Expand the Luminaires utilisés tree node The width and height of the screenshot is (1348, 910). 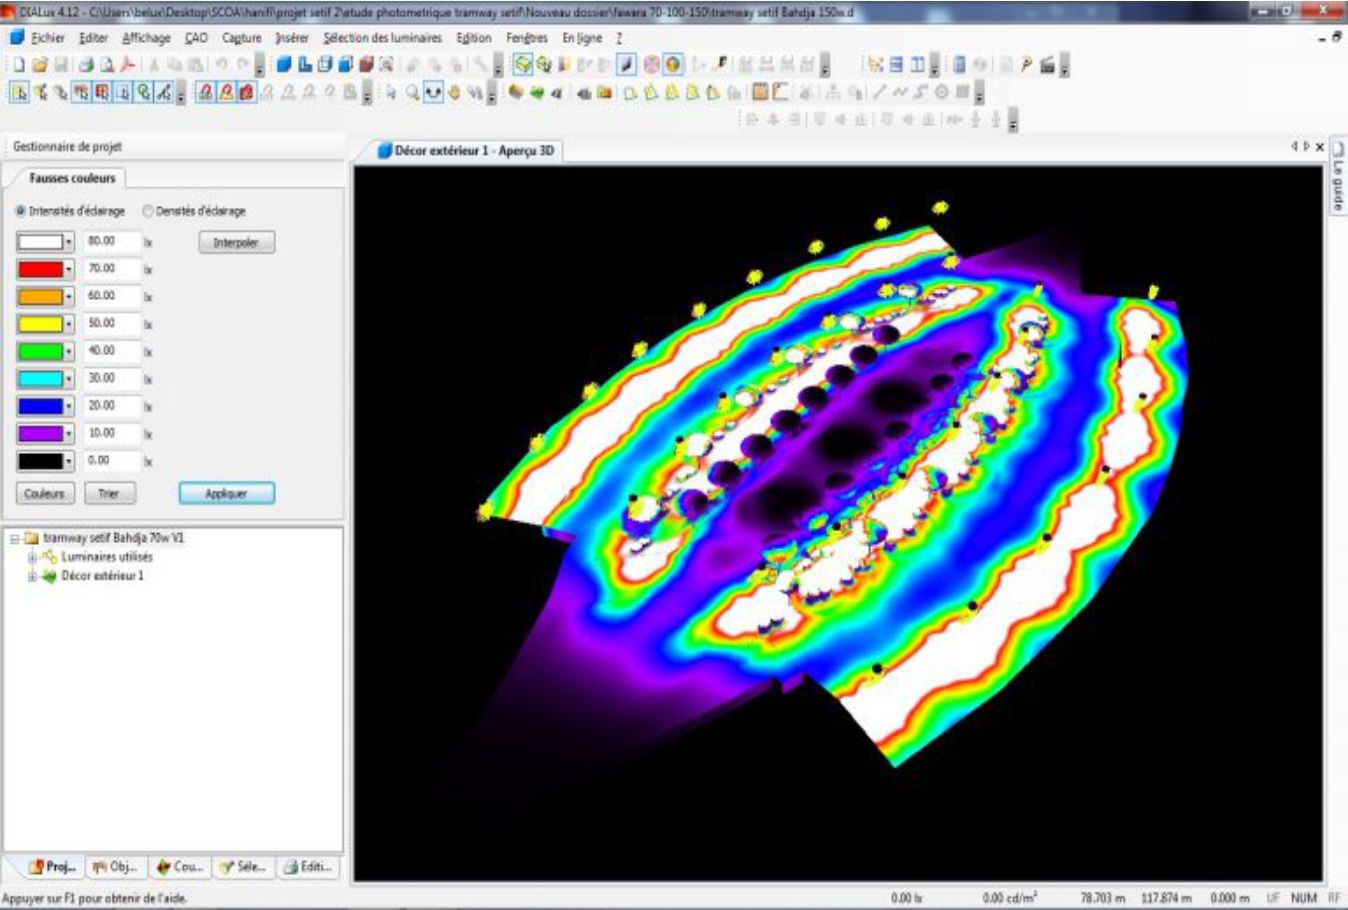pos(32,557)
